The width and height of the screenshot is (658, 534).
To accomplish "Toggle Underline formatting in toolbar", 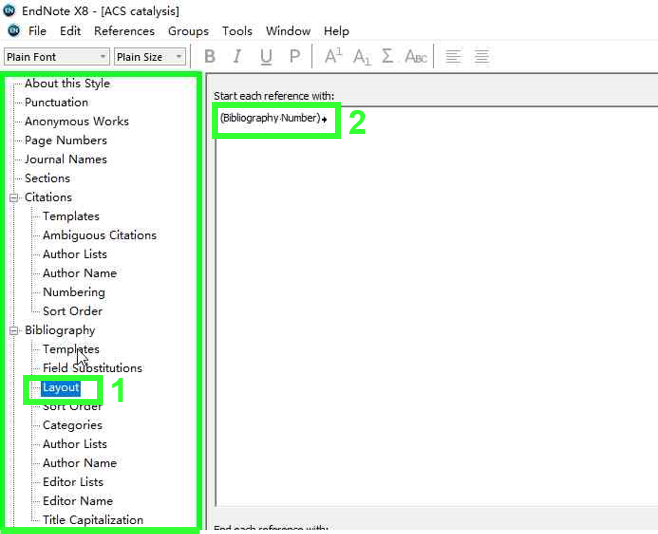I will (266, 57).
